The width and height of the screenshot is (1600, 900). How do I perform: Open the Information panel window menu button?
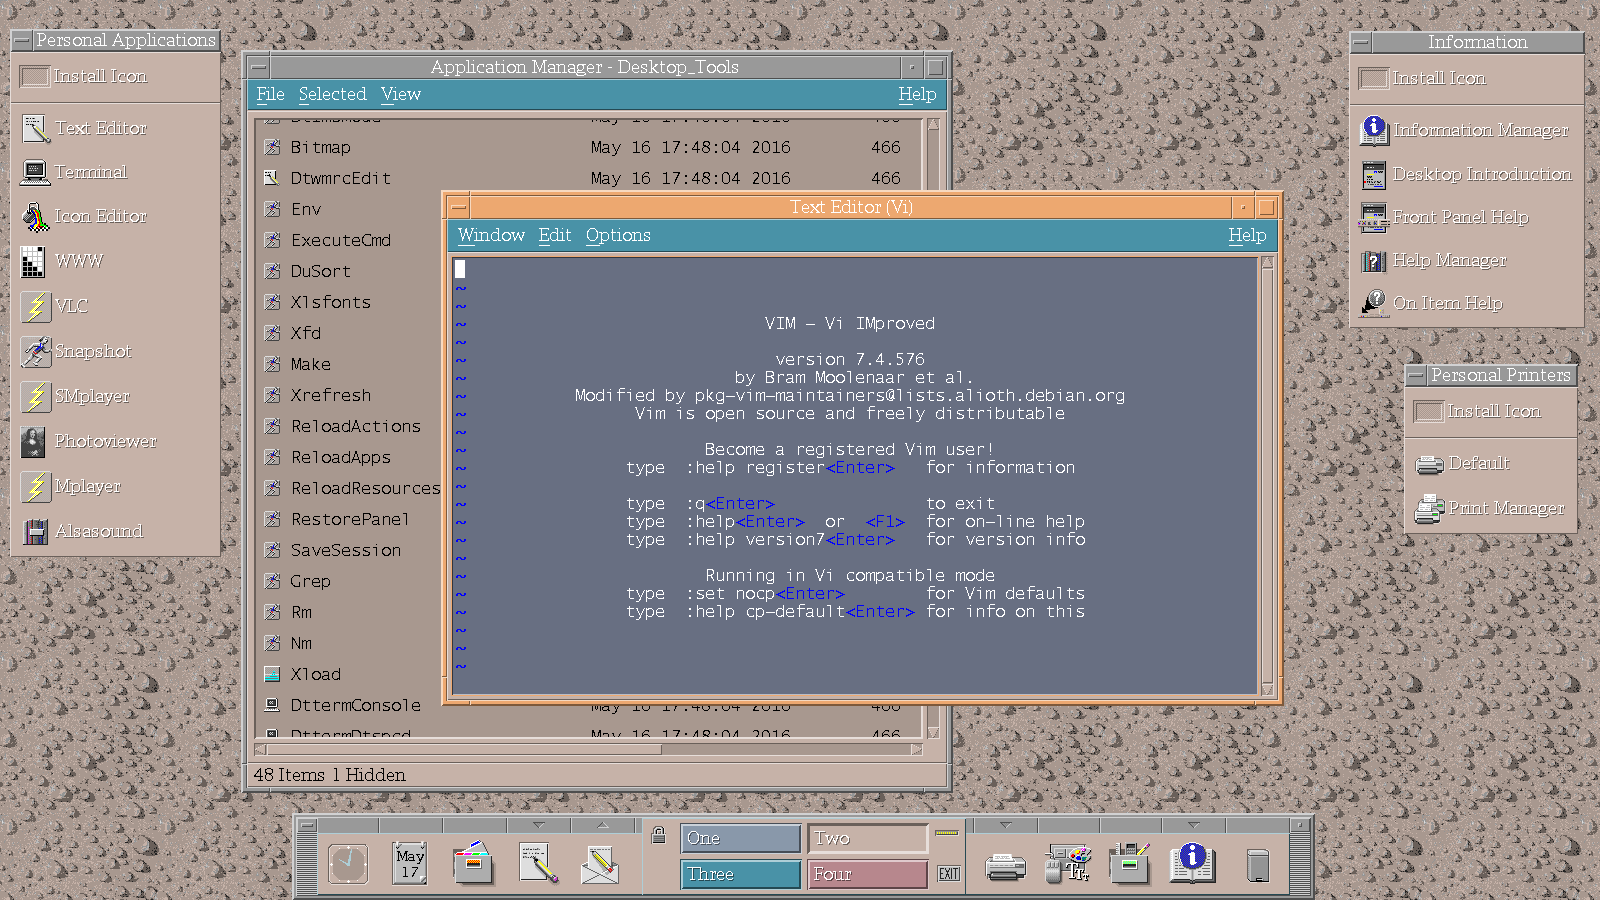tap(1361, 42)
